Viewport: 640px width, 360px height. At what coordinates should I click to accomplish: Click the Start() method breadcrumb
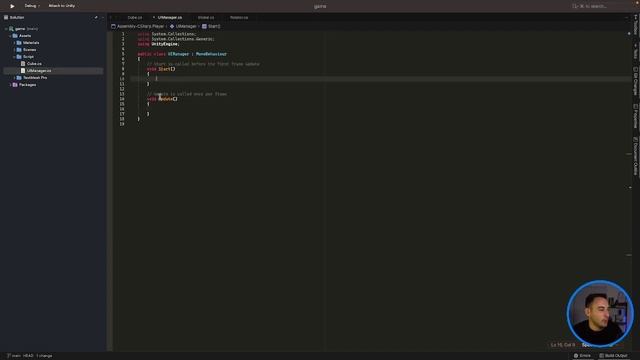coord(214,27)
